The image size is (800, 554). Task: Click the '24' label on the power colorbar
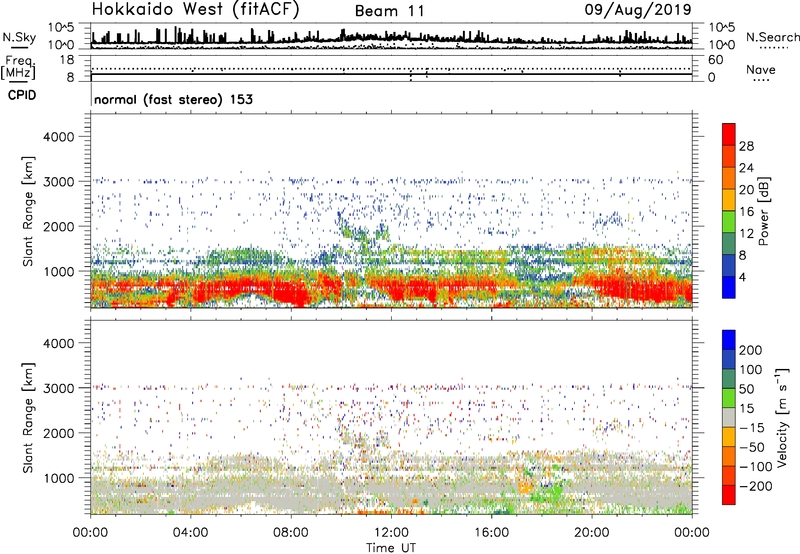click(x=746, y=168)
